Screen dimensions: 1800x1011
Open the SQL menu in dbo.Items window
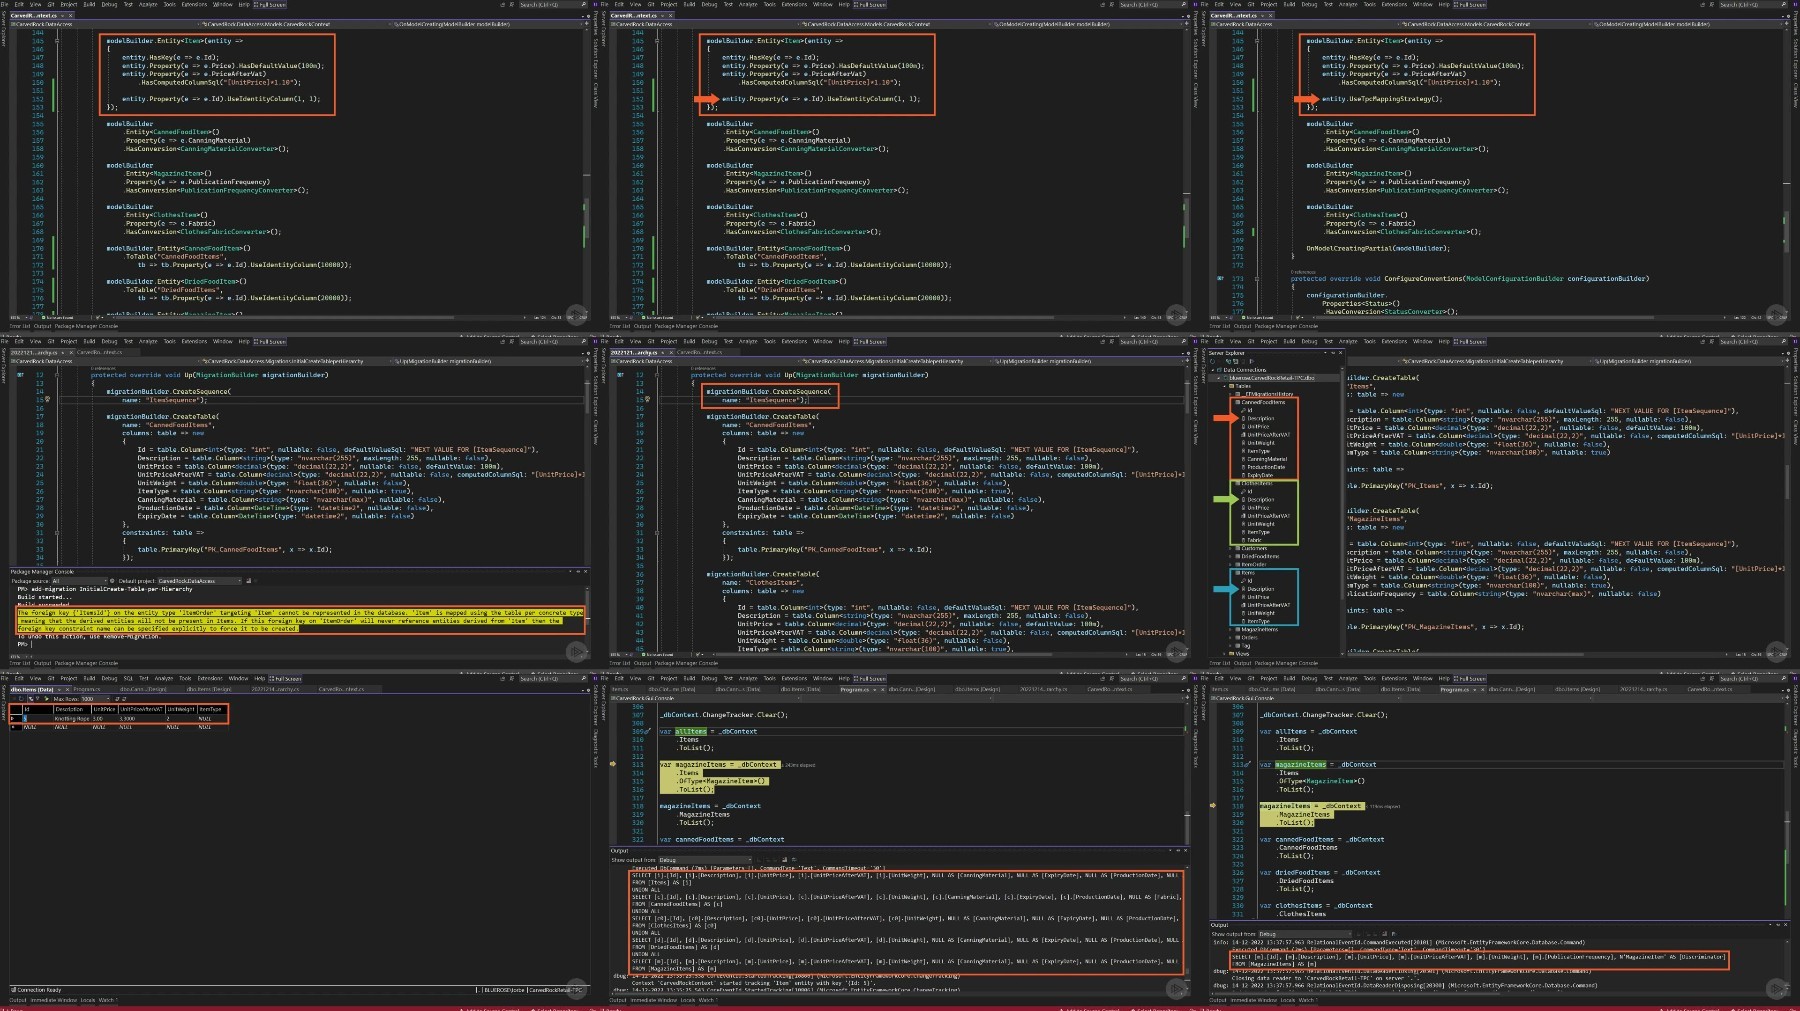pos(128,678)
